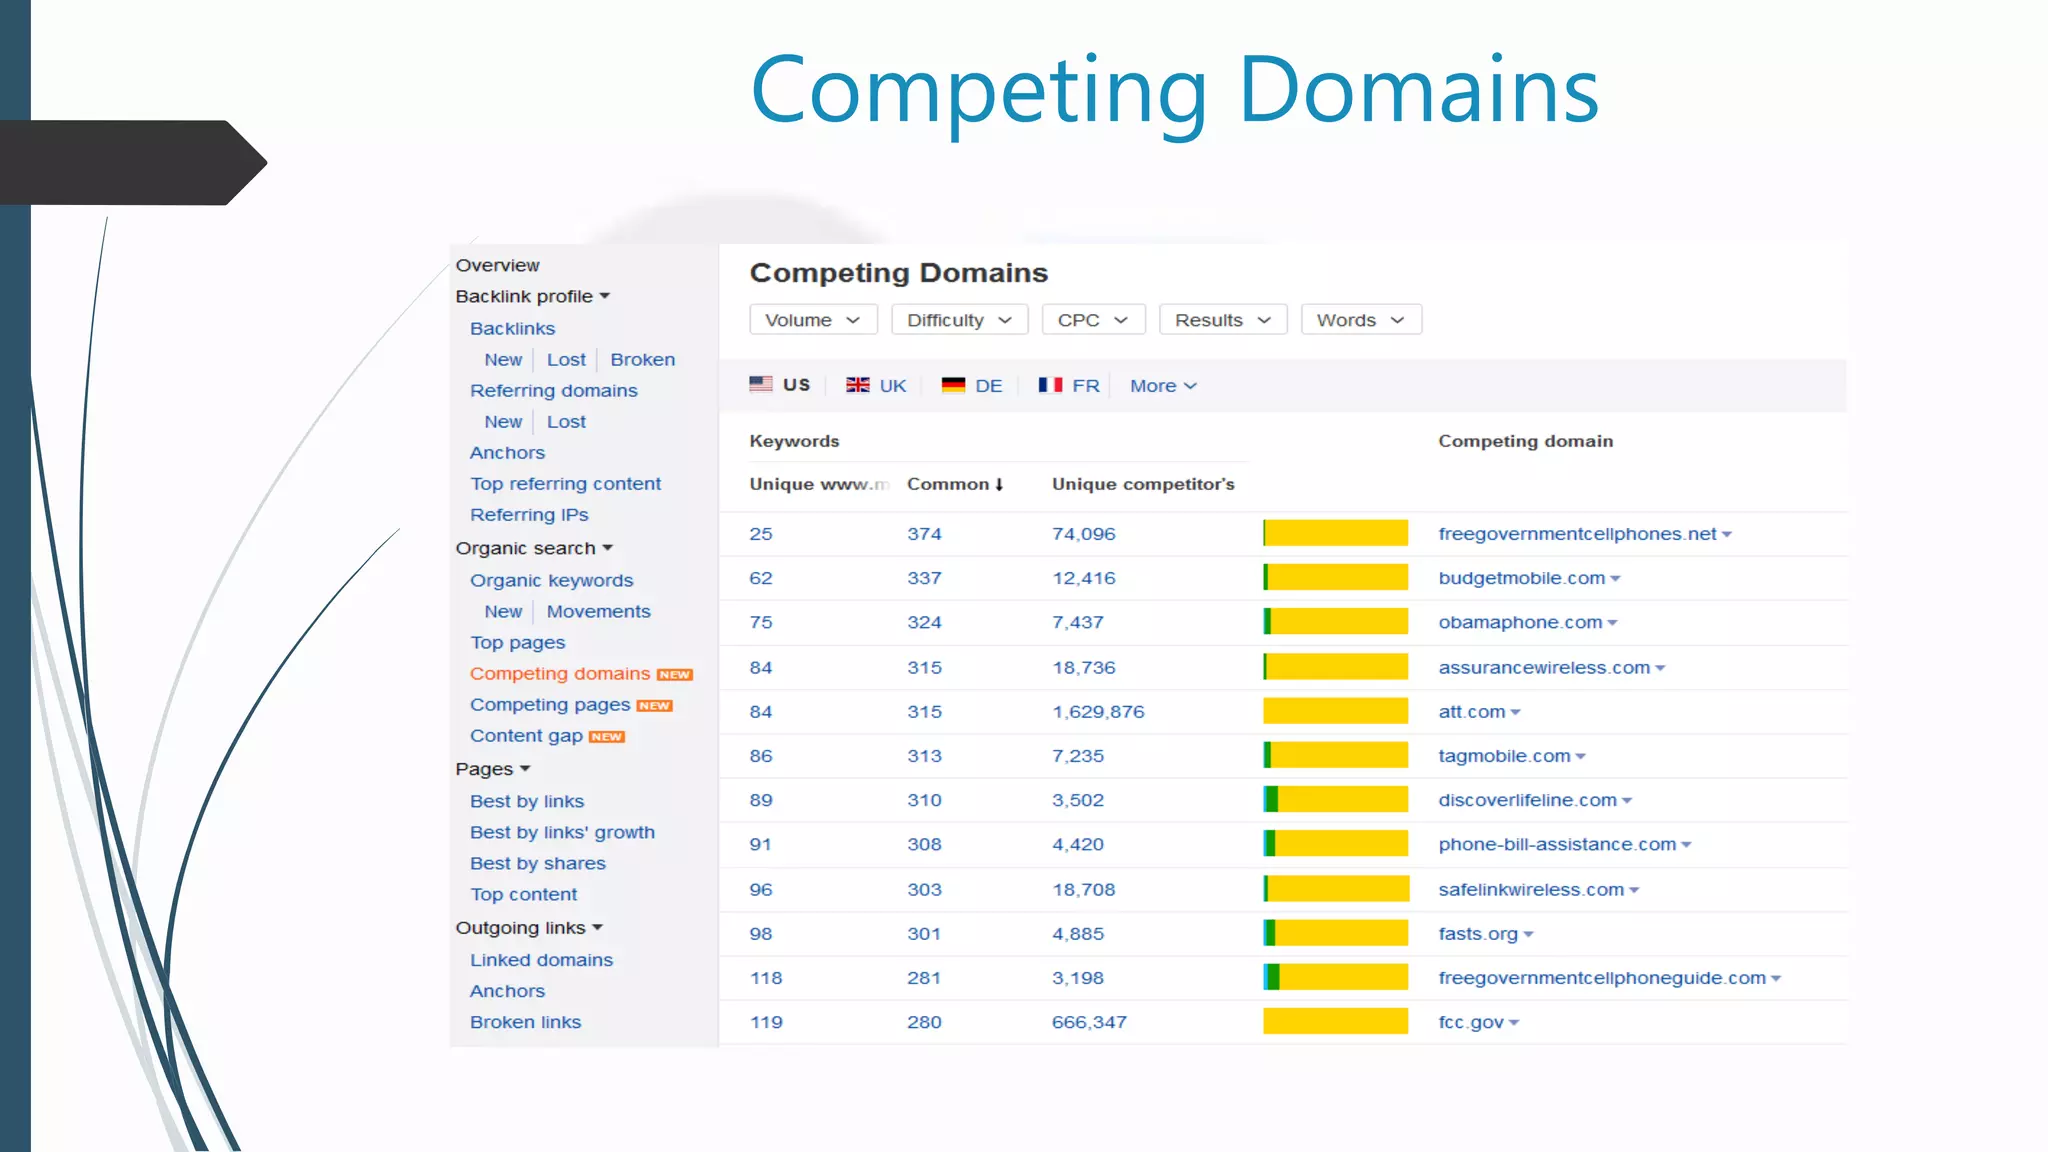Click the keyword overlap bar for freegovernmentcellphones.net
2048x1152 pixels.
pyautogui.click(x=1335, y=533)
